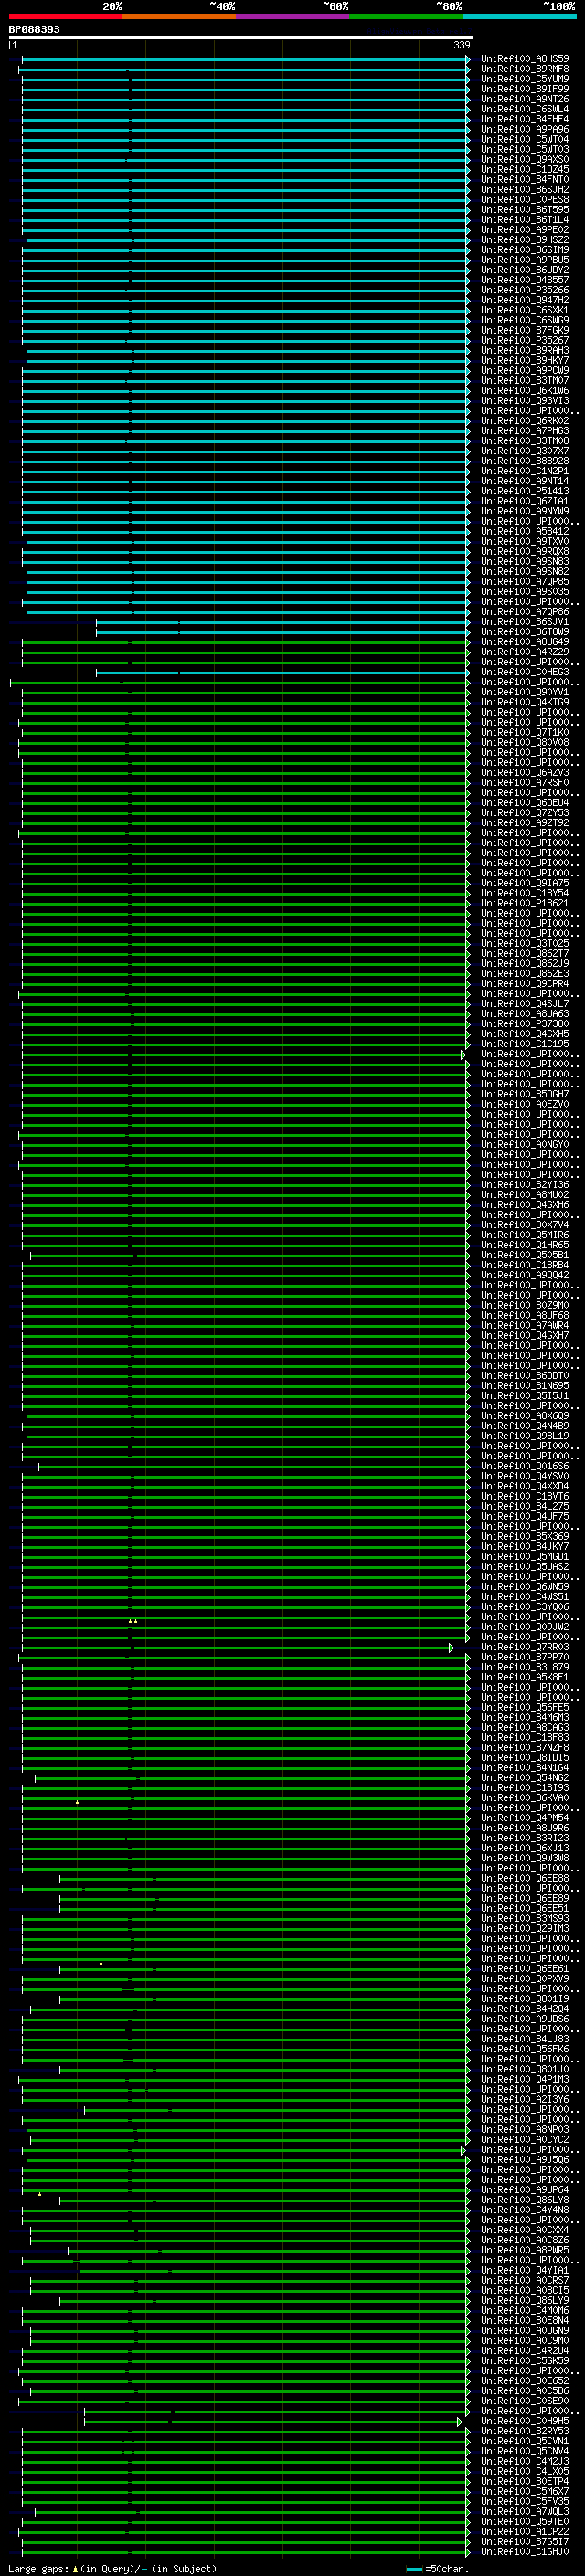
Task: Select label UniRef100_A9PA96
Action: click(x=524, y=129)
